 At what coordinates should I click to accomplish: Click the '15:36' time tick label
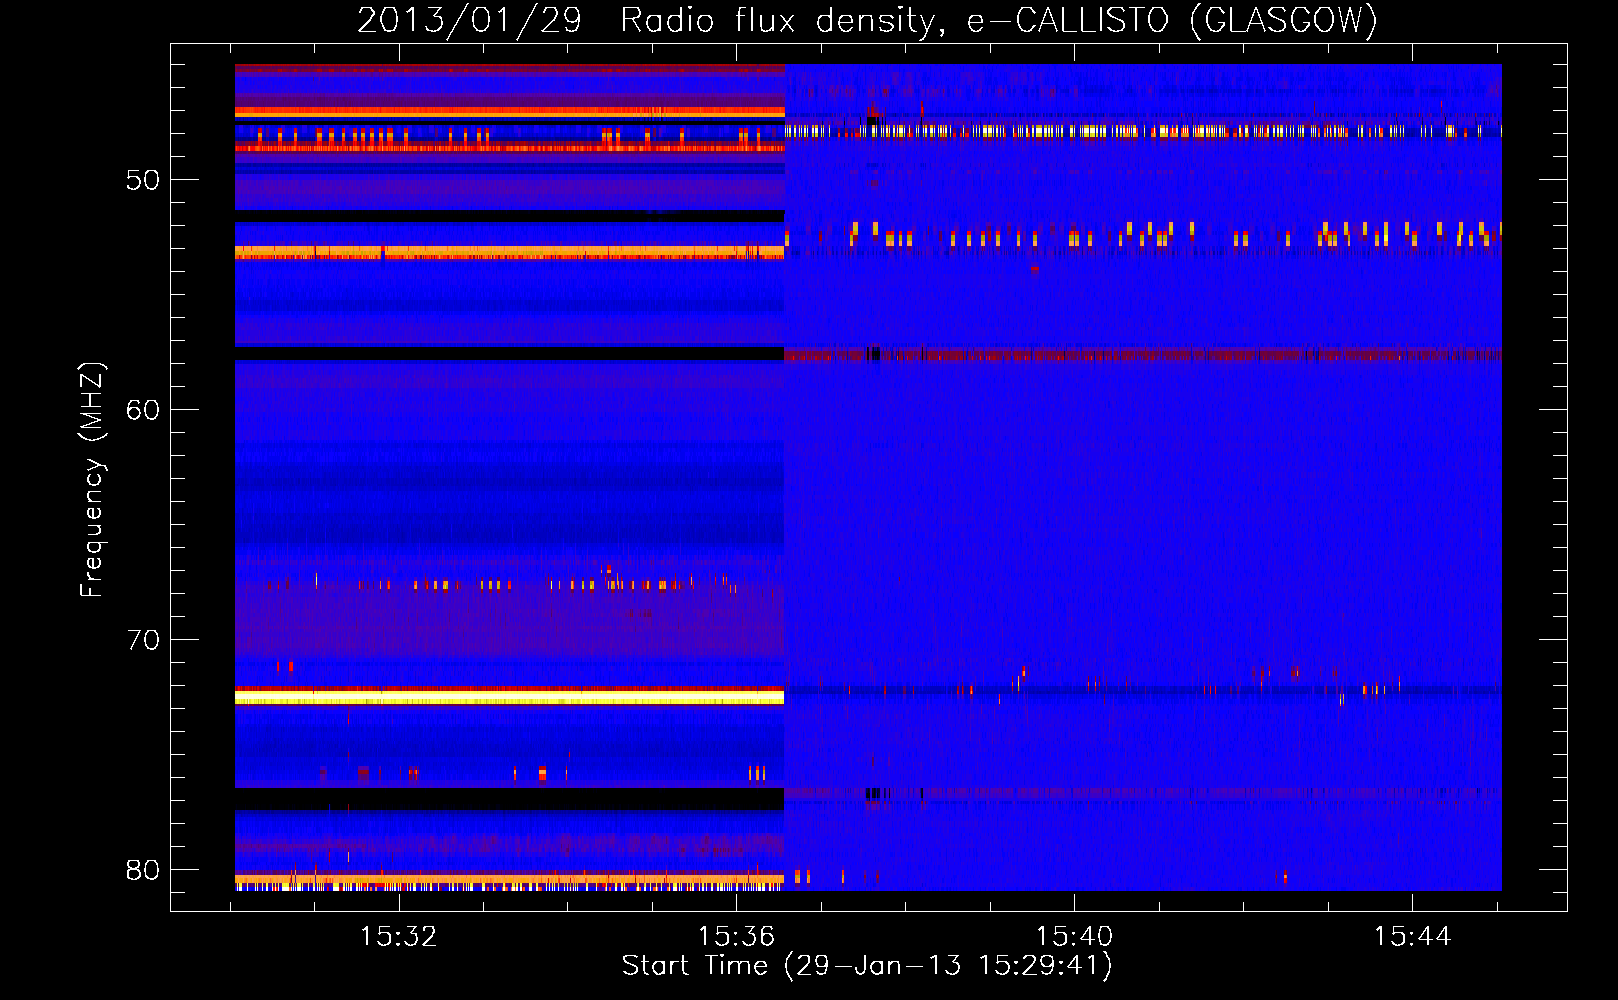(x=737, y=937)
